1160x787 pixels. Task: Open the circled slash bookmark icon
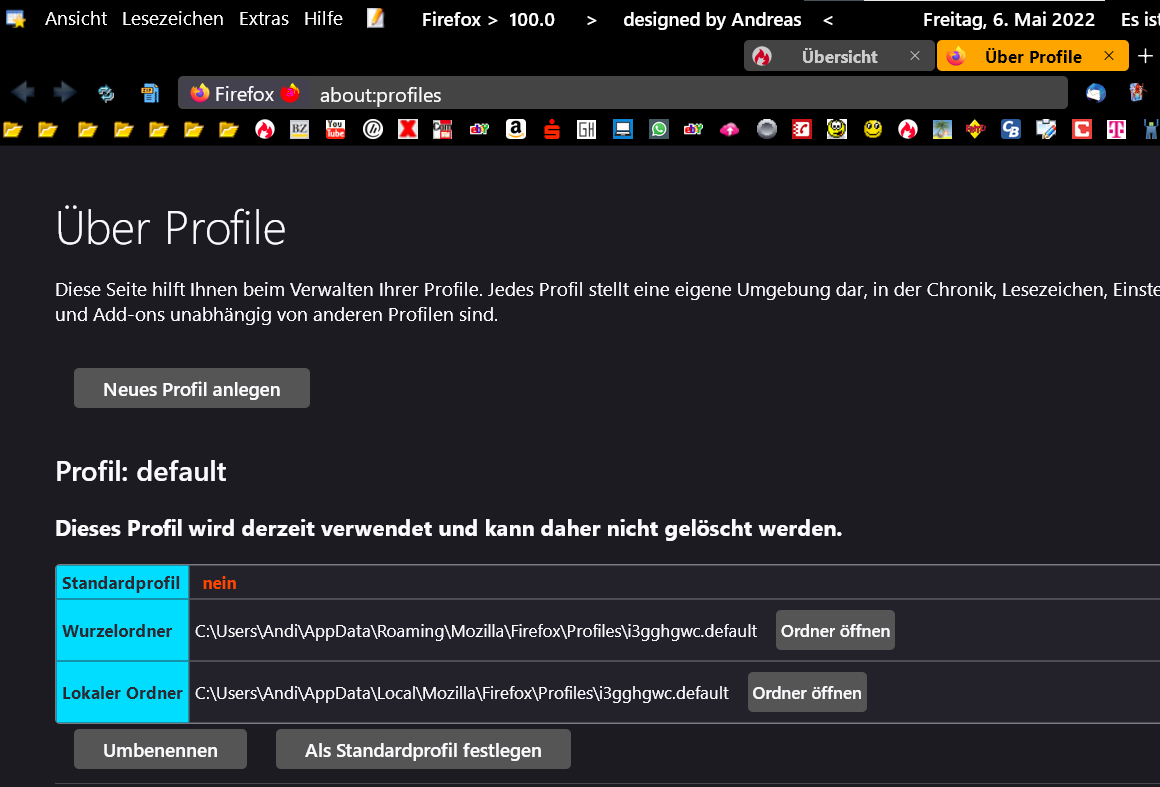pyautogui.click(x=373, y=129)
